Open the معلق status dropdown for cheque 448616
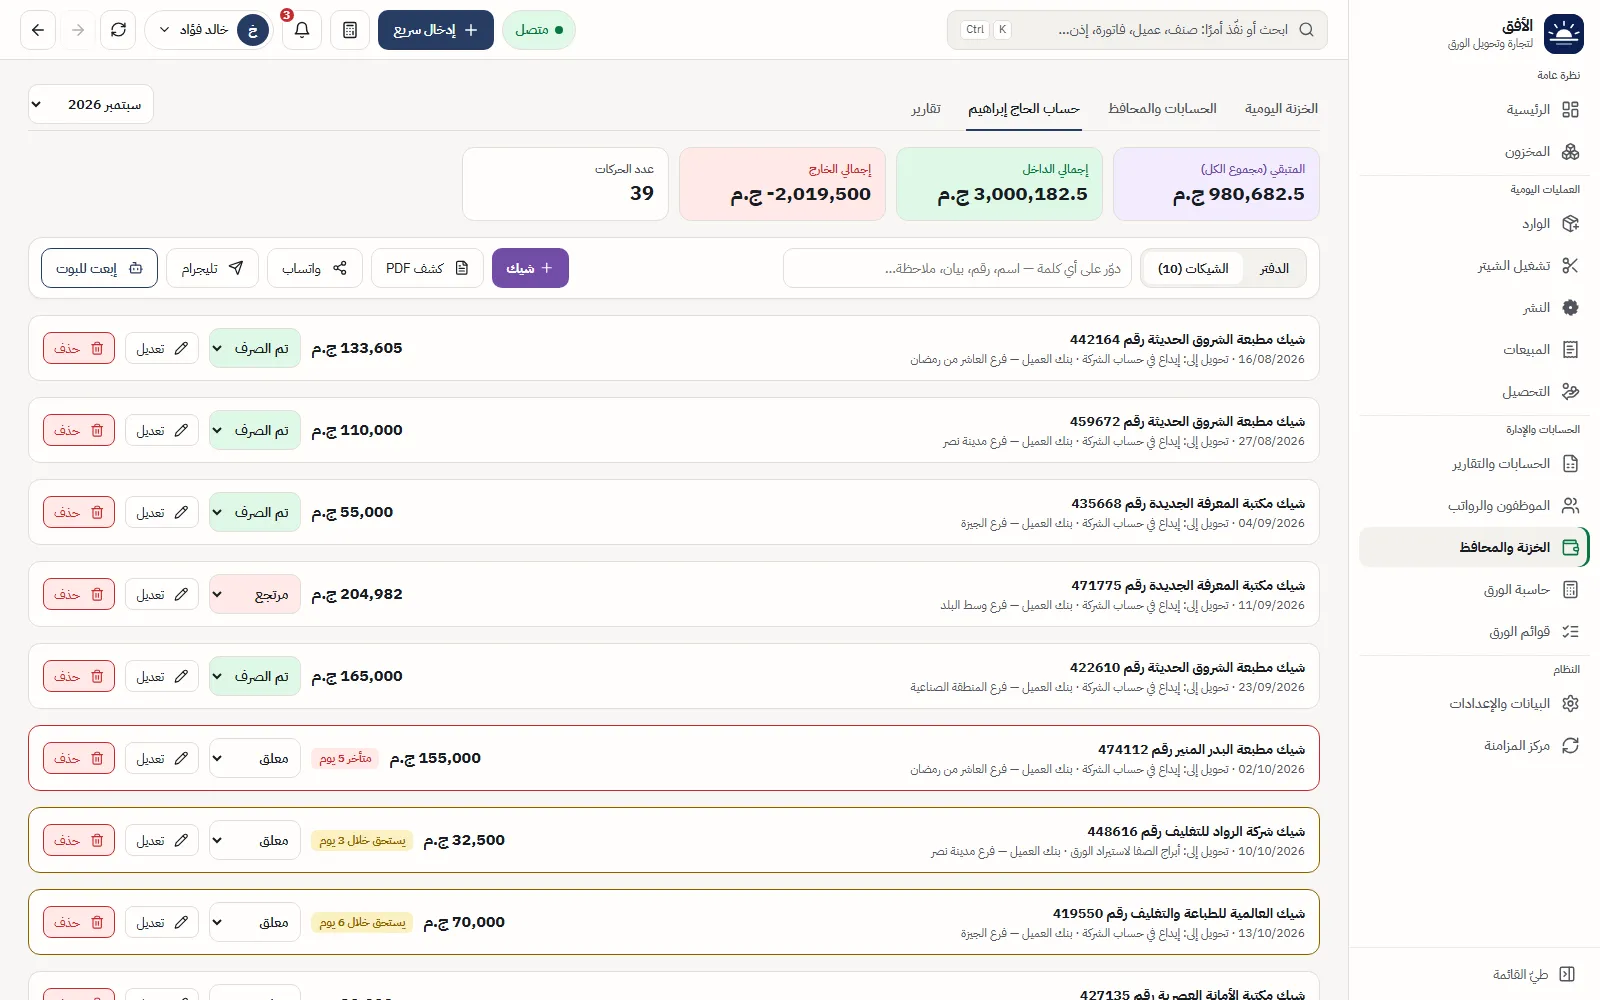Screen dimensions: 1600x1000 tap(255, 840)
